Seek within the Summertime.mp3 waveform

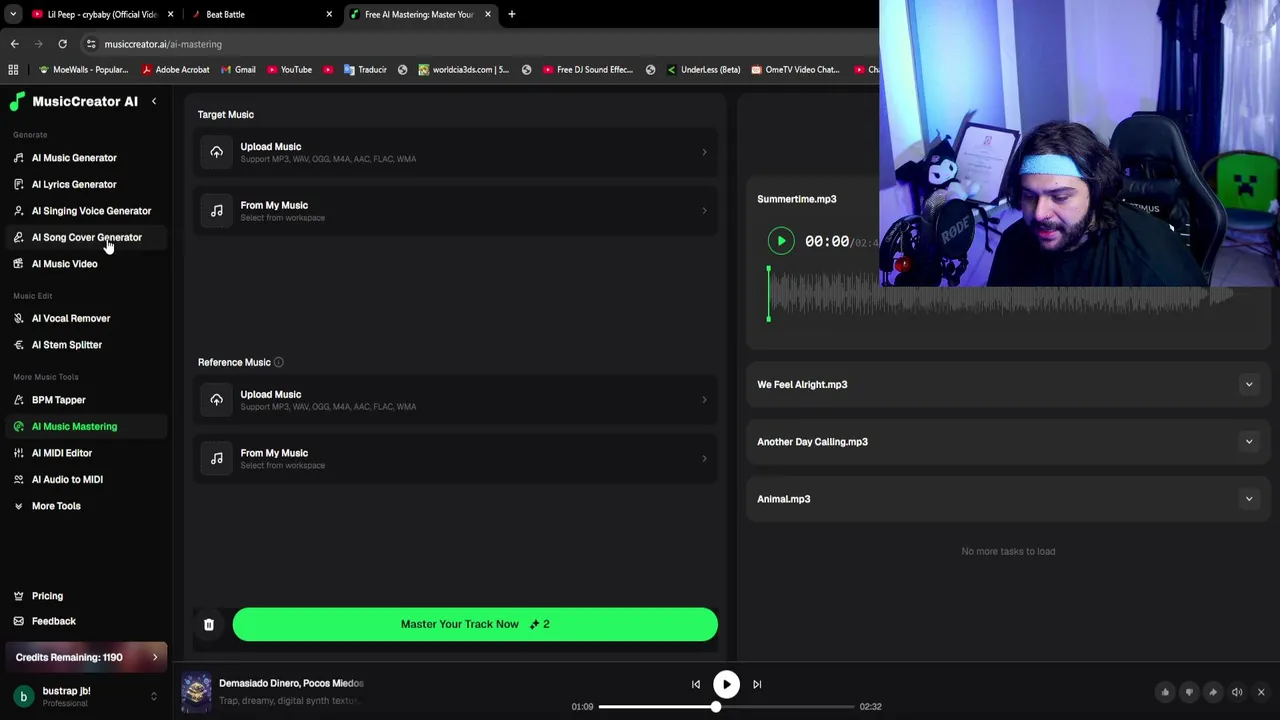point(1000,295)
